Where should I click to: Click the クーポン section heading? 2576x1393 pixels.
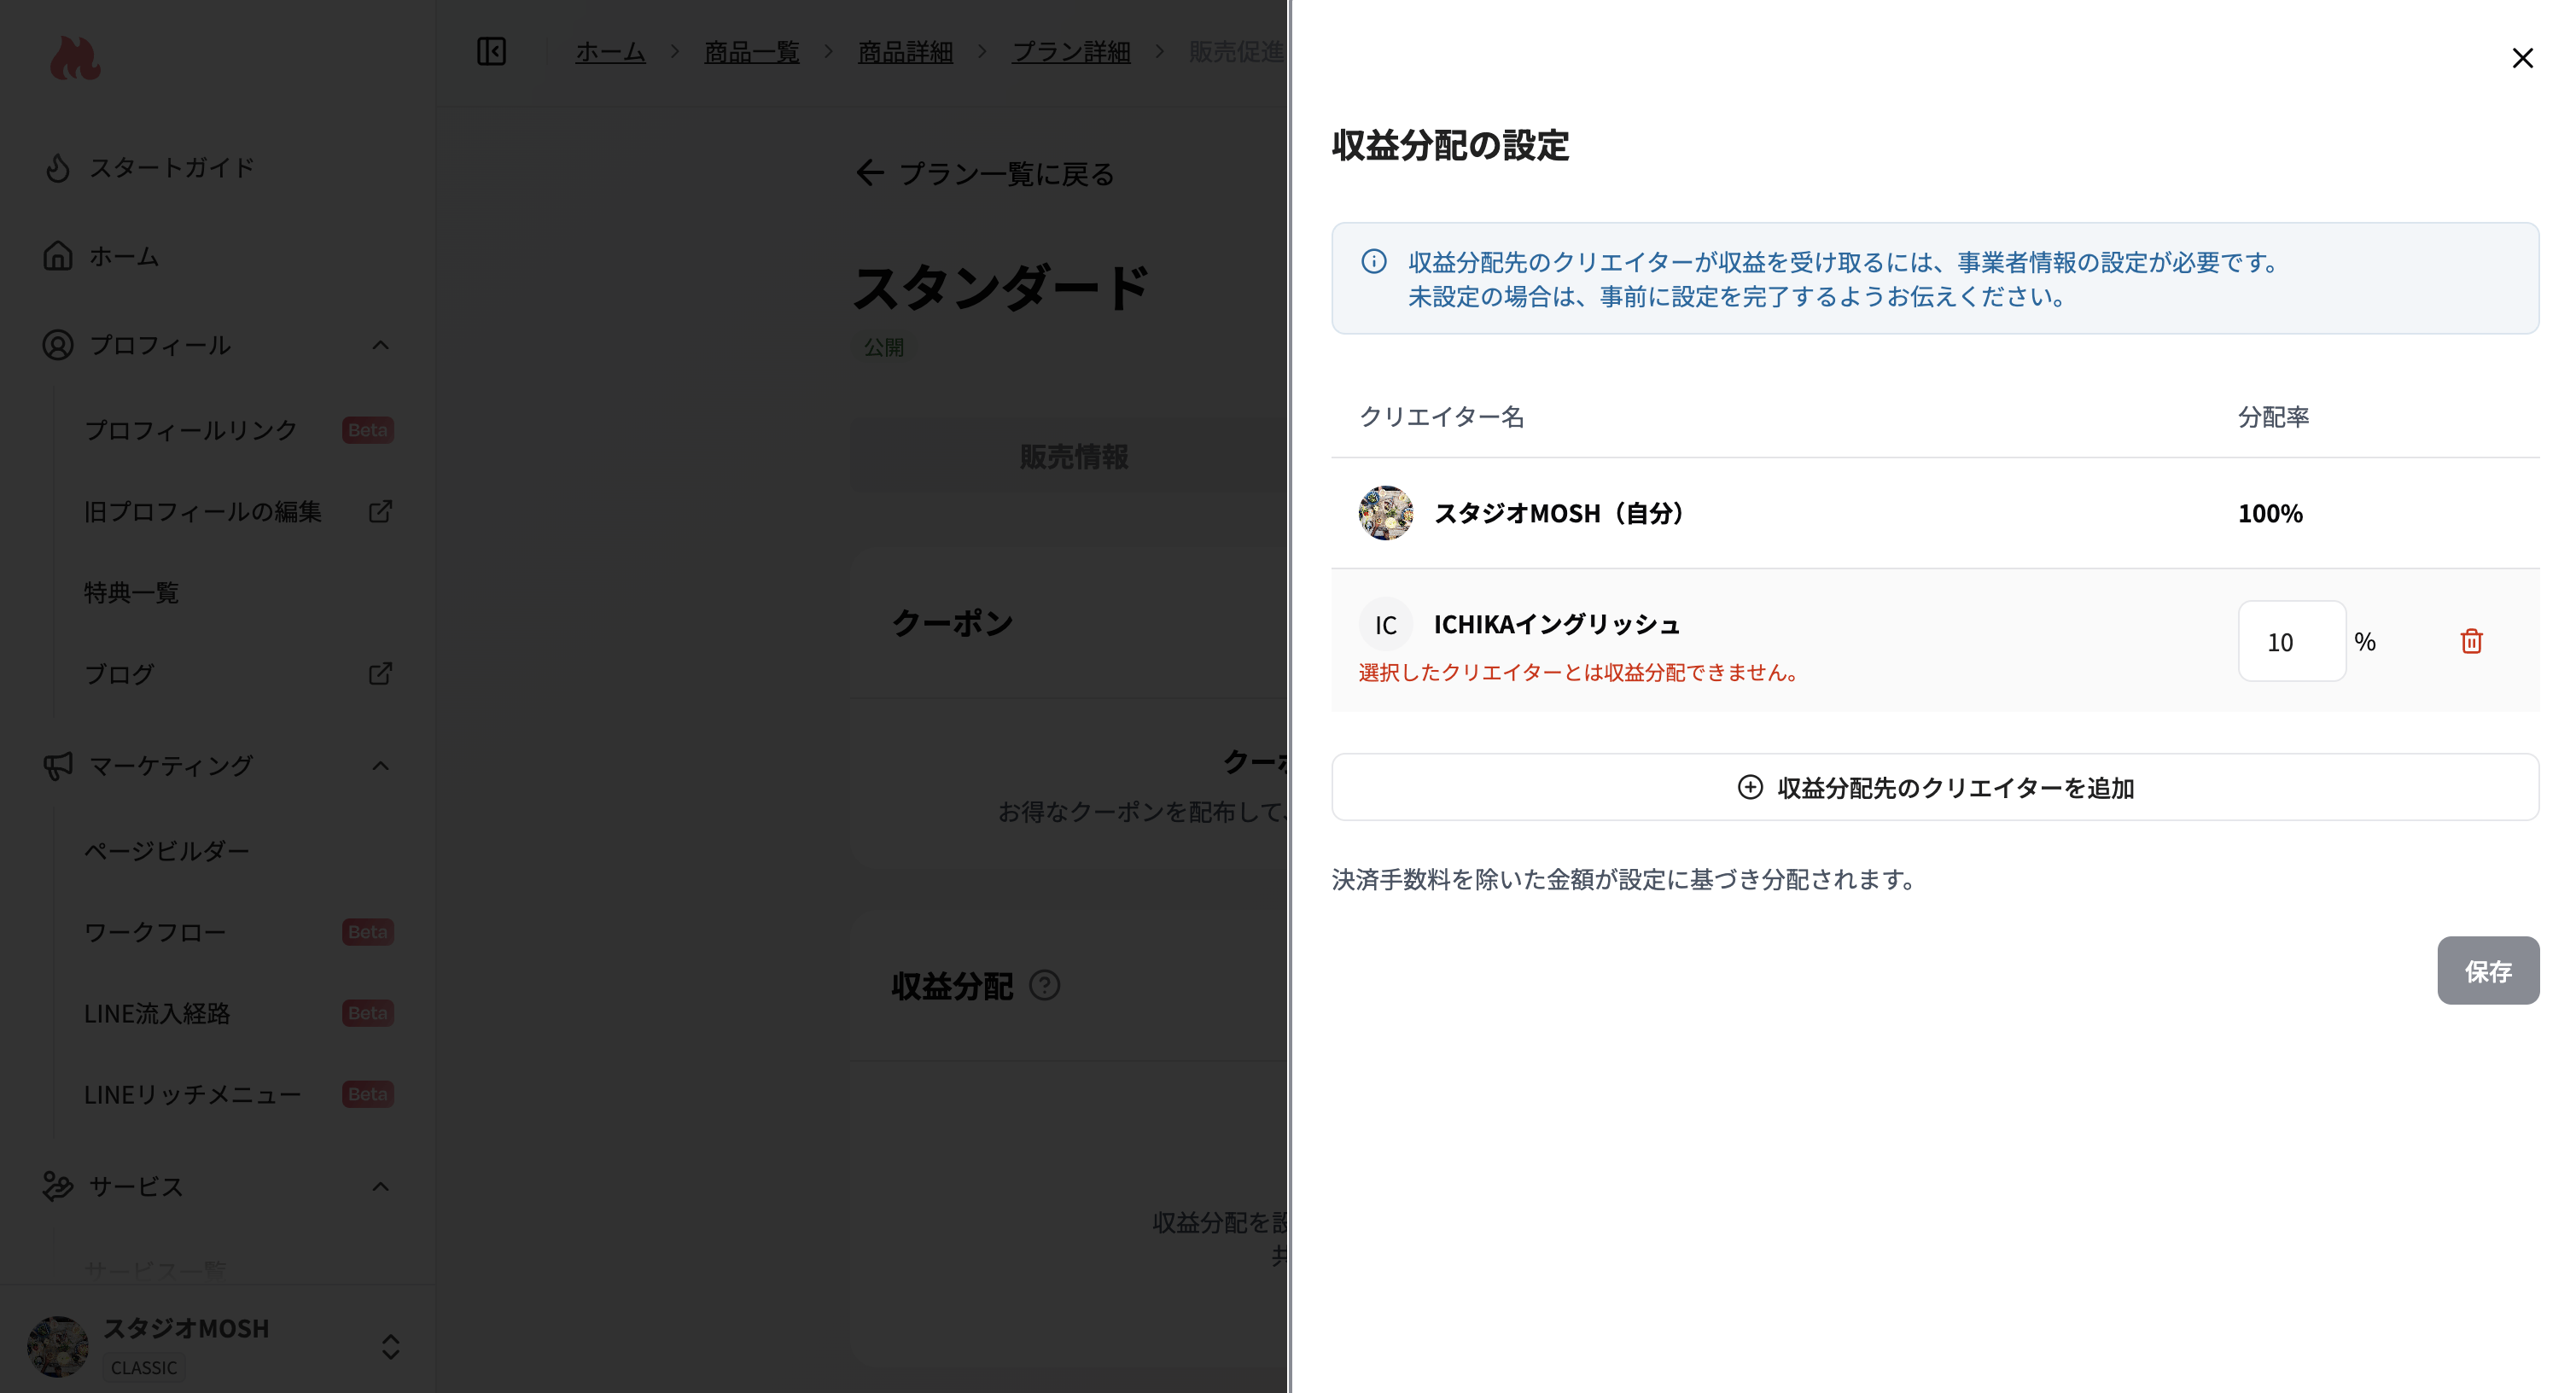pyautogui.click(x=952, y=622)
